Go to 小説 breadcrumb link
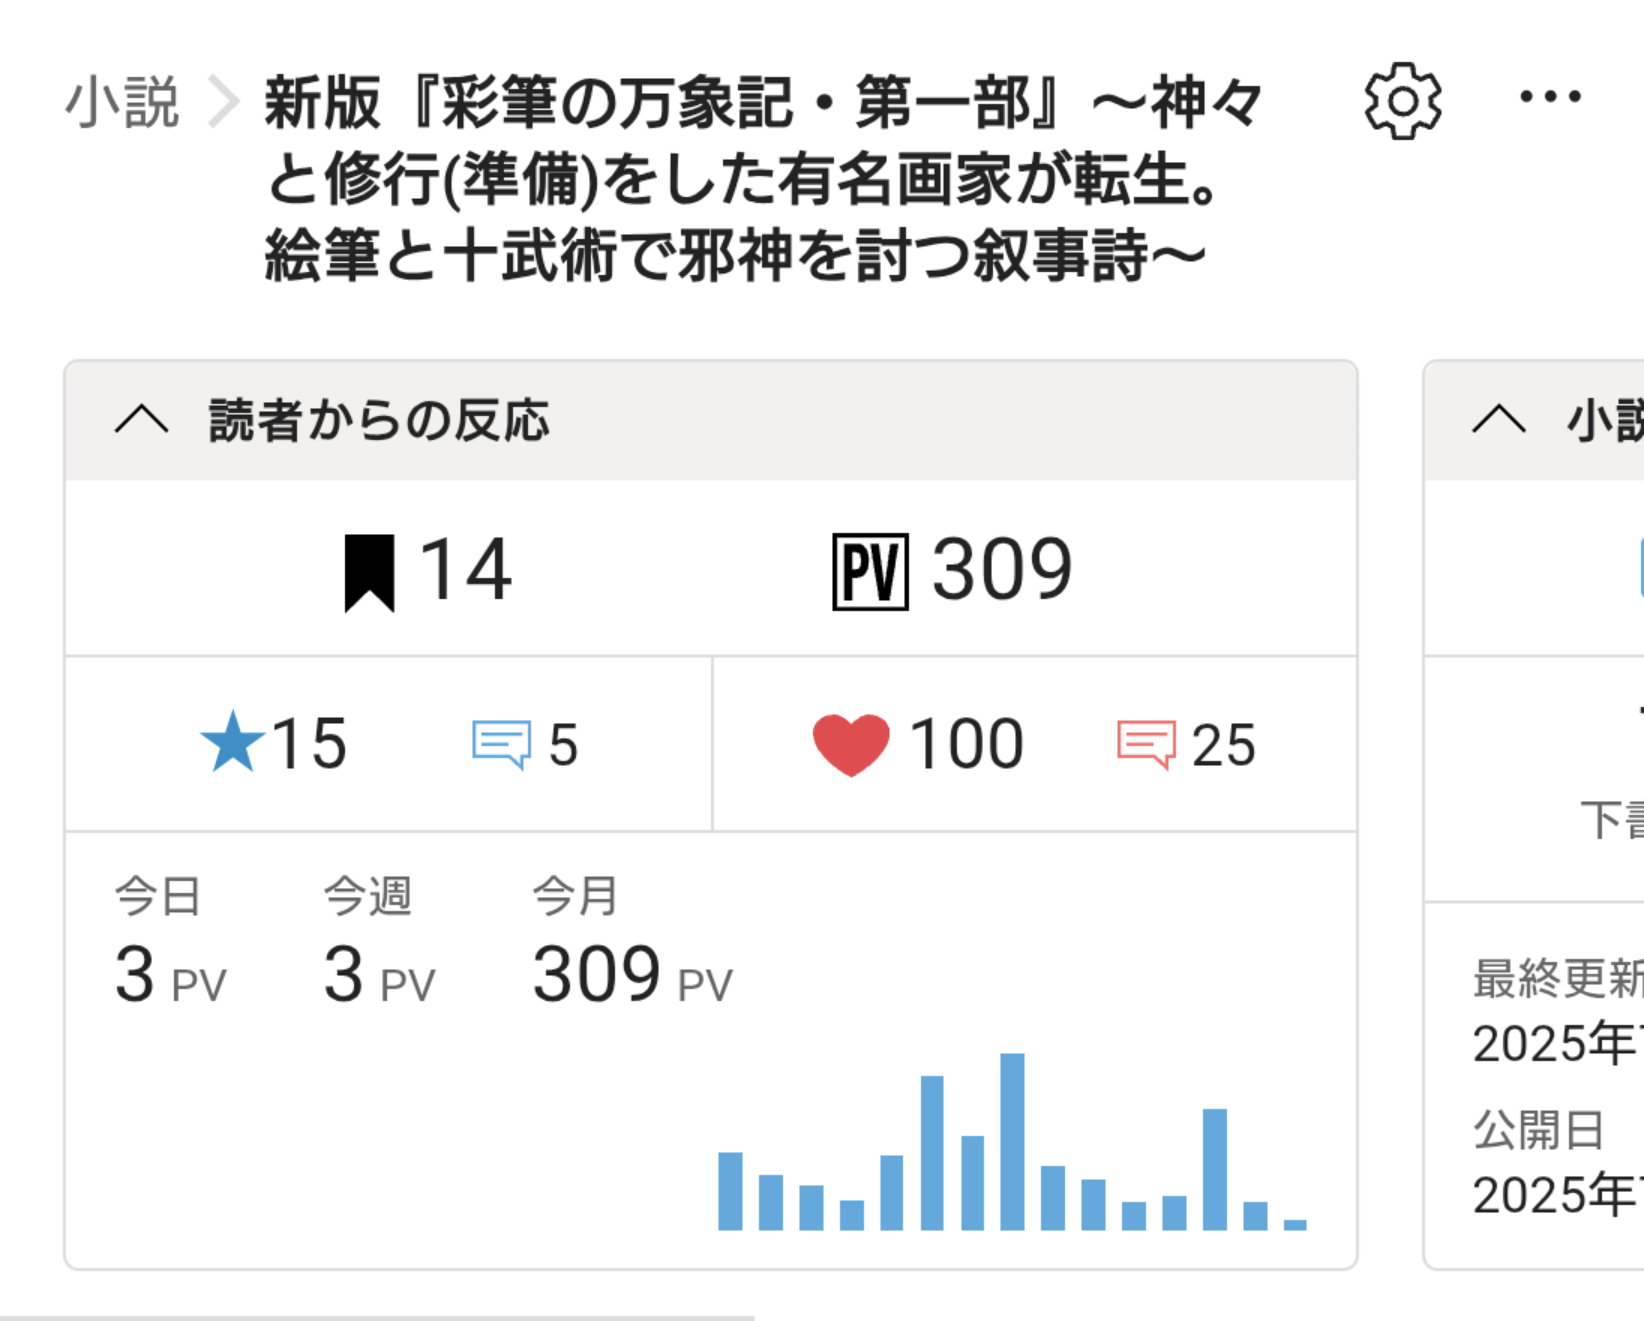This screenshot has width=1644, height=1321. coord(122,102)
